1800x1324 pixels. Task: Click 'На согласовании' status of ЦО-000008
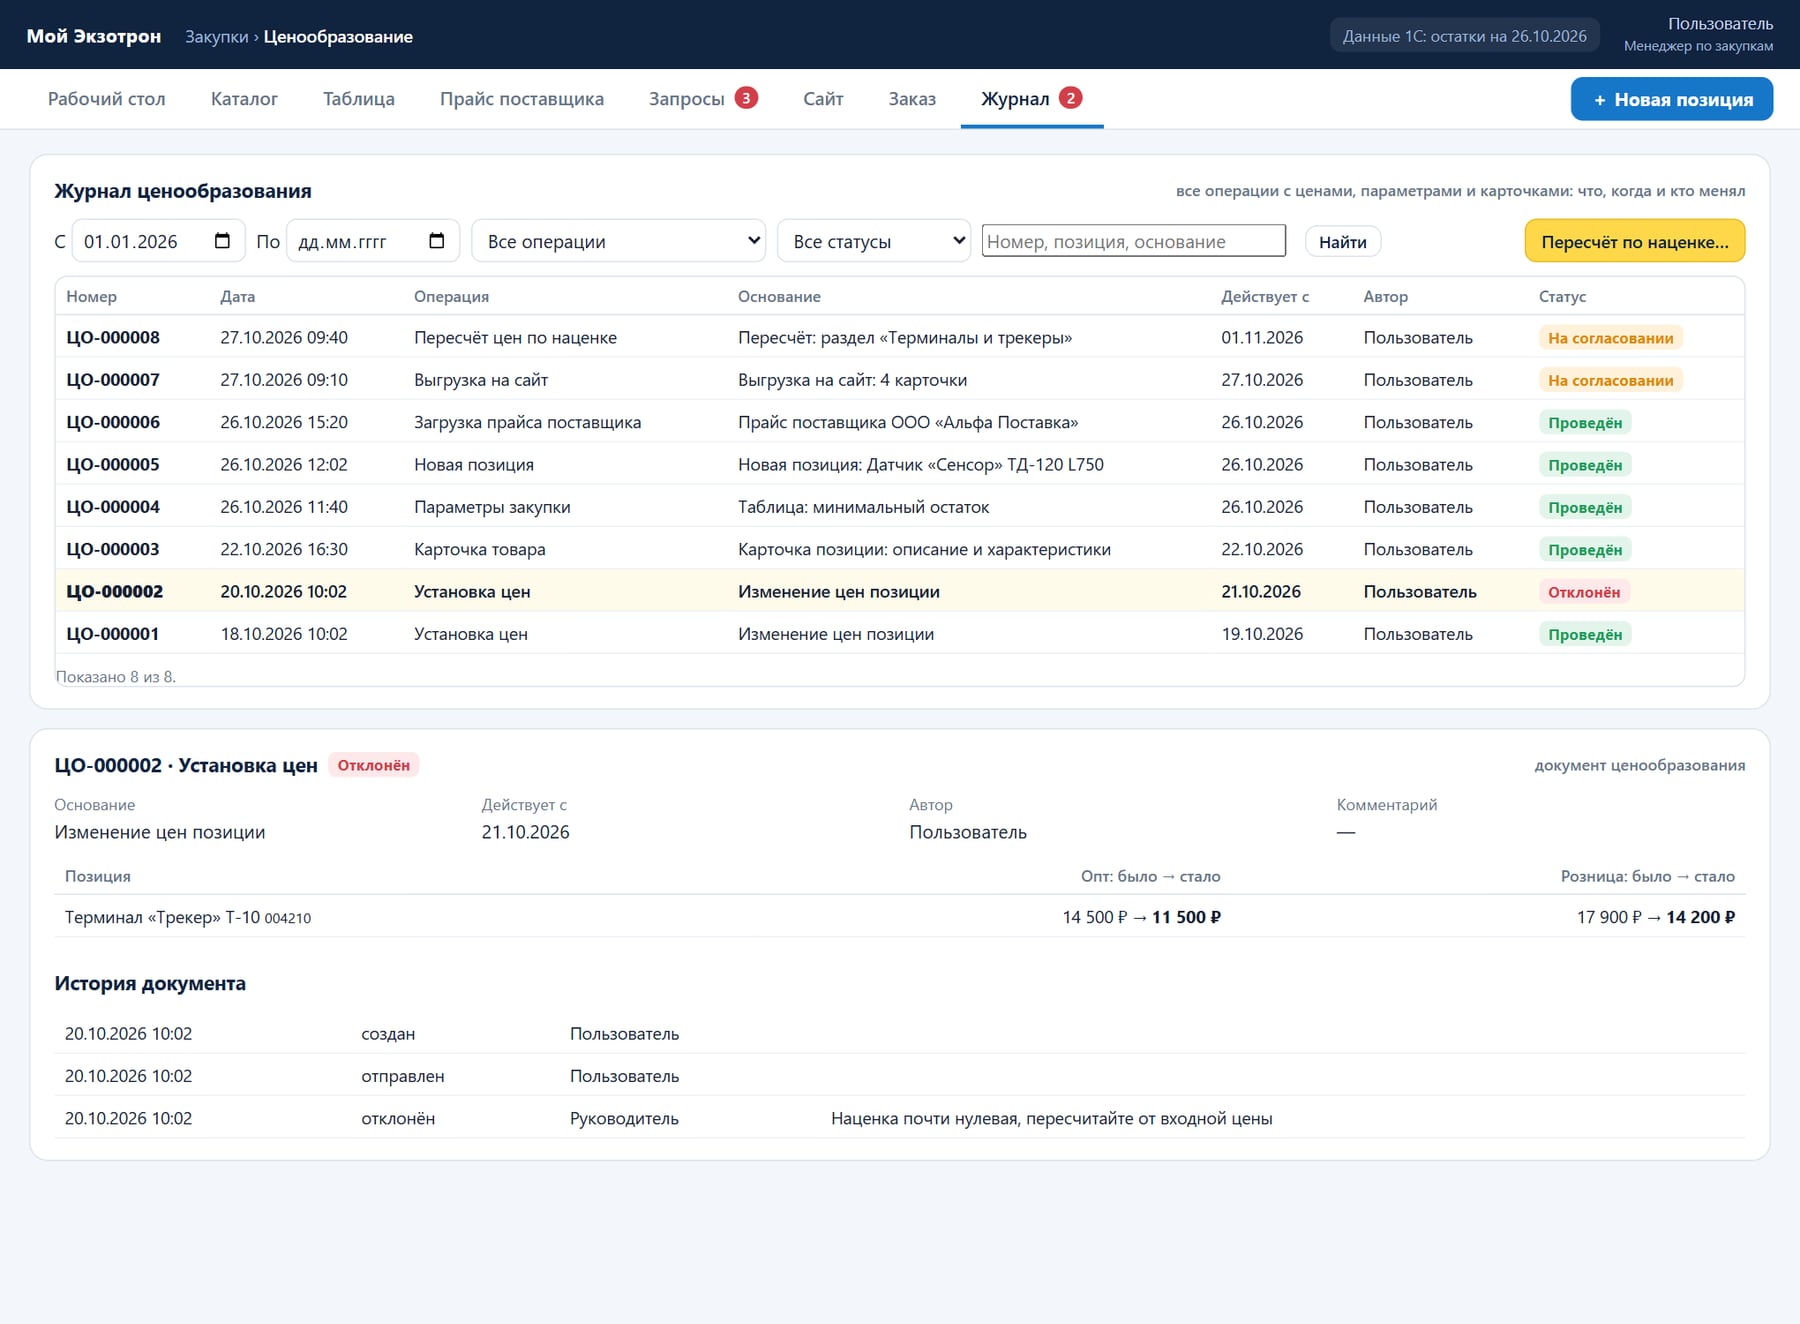1610,338
